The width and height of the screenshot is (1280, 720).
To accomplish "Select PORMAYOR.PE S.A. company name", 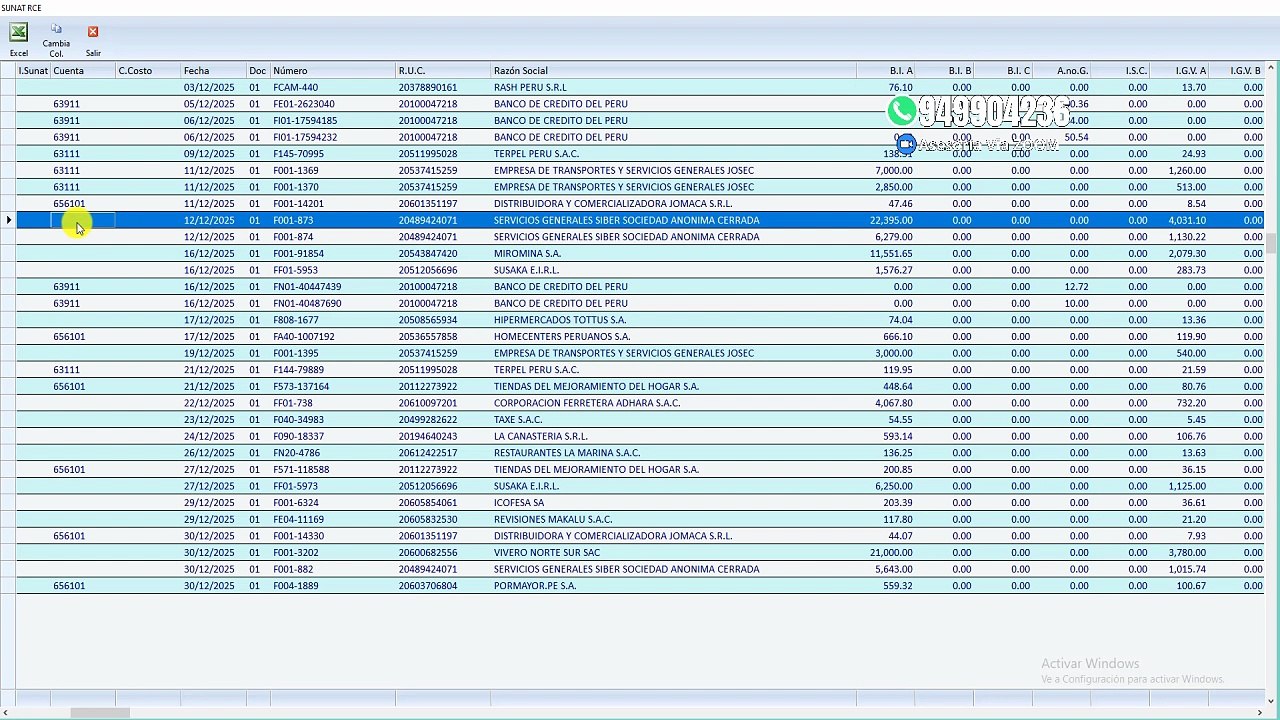I will point(535,586).
